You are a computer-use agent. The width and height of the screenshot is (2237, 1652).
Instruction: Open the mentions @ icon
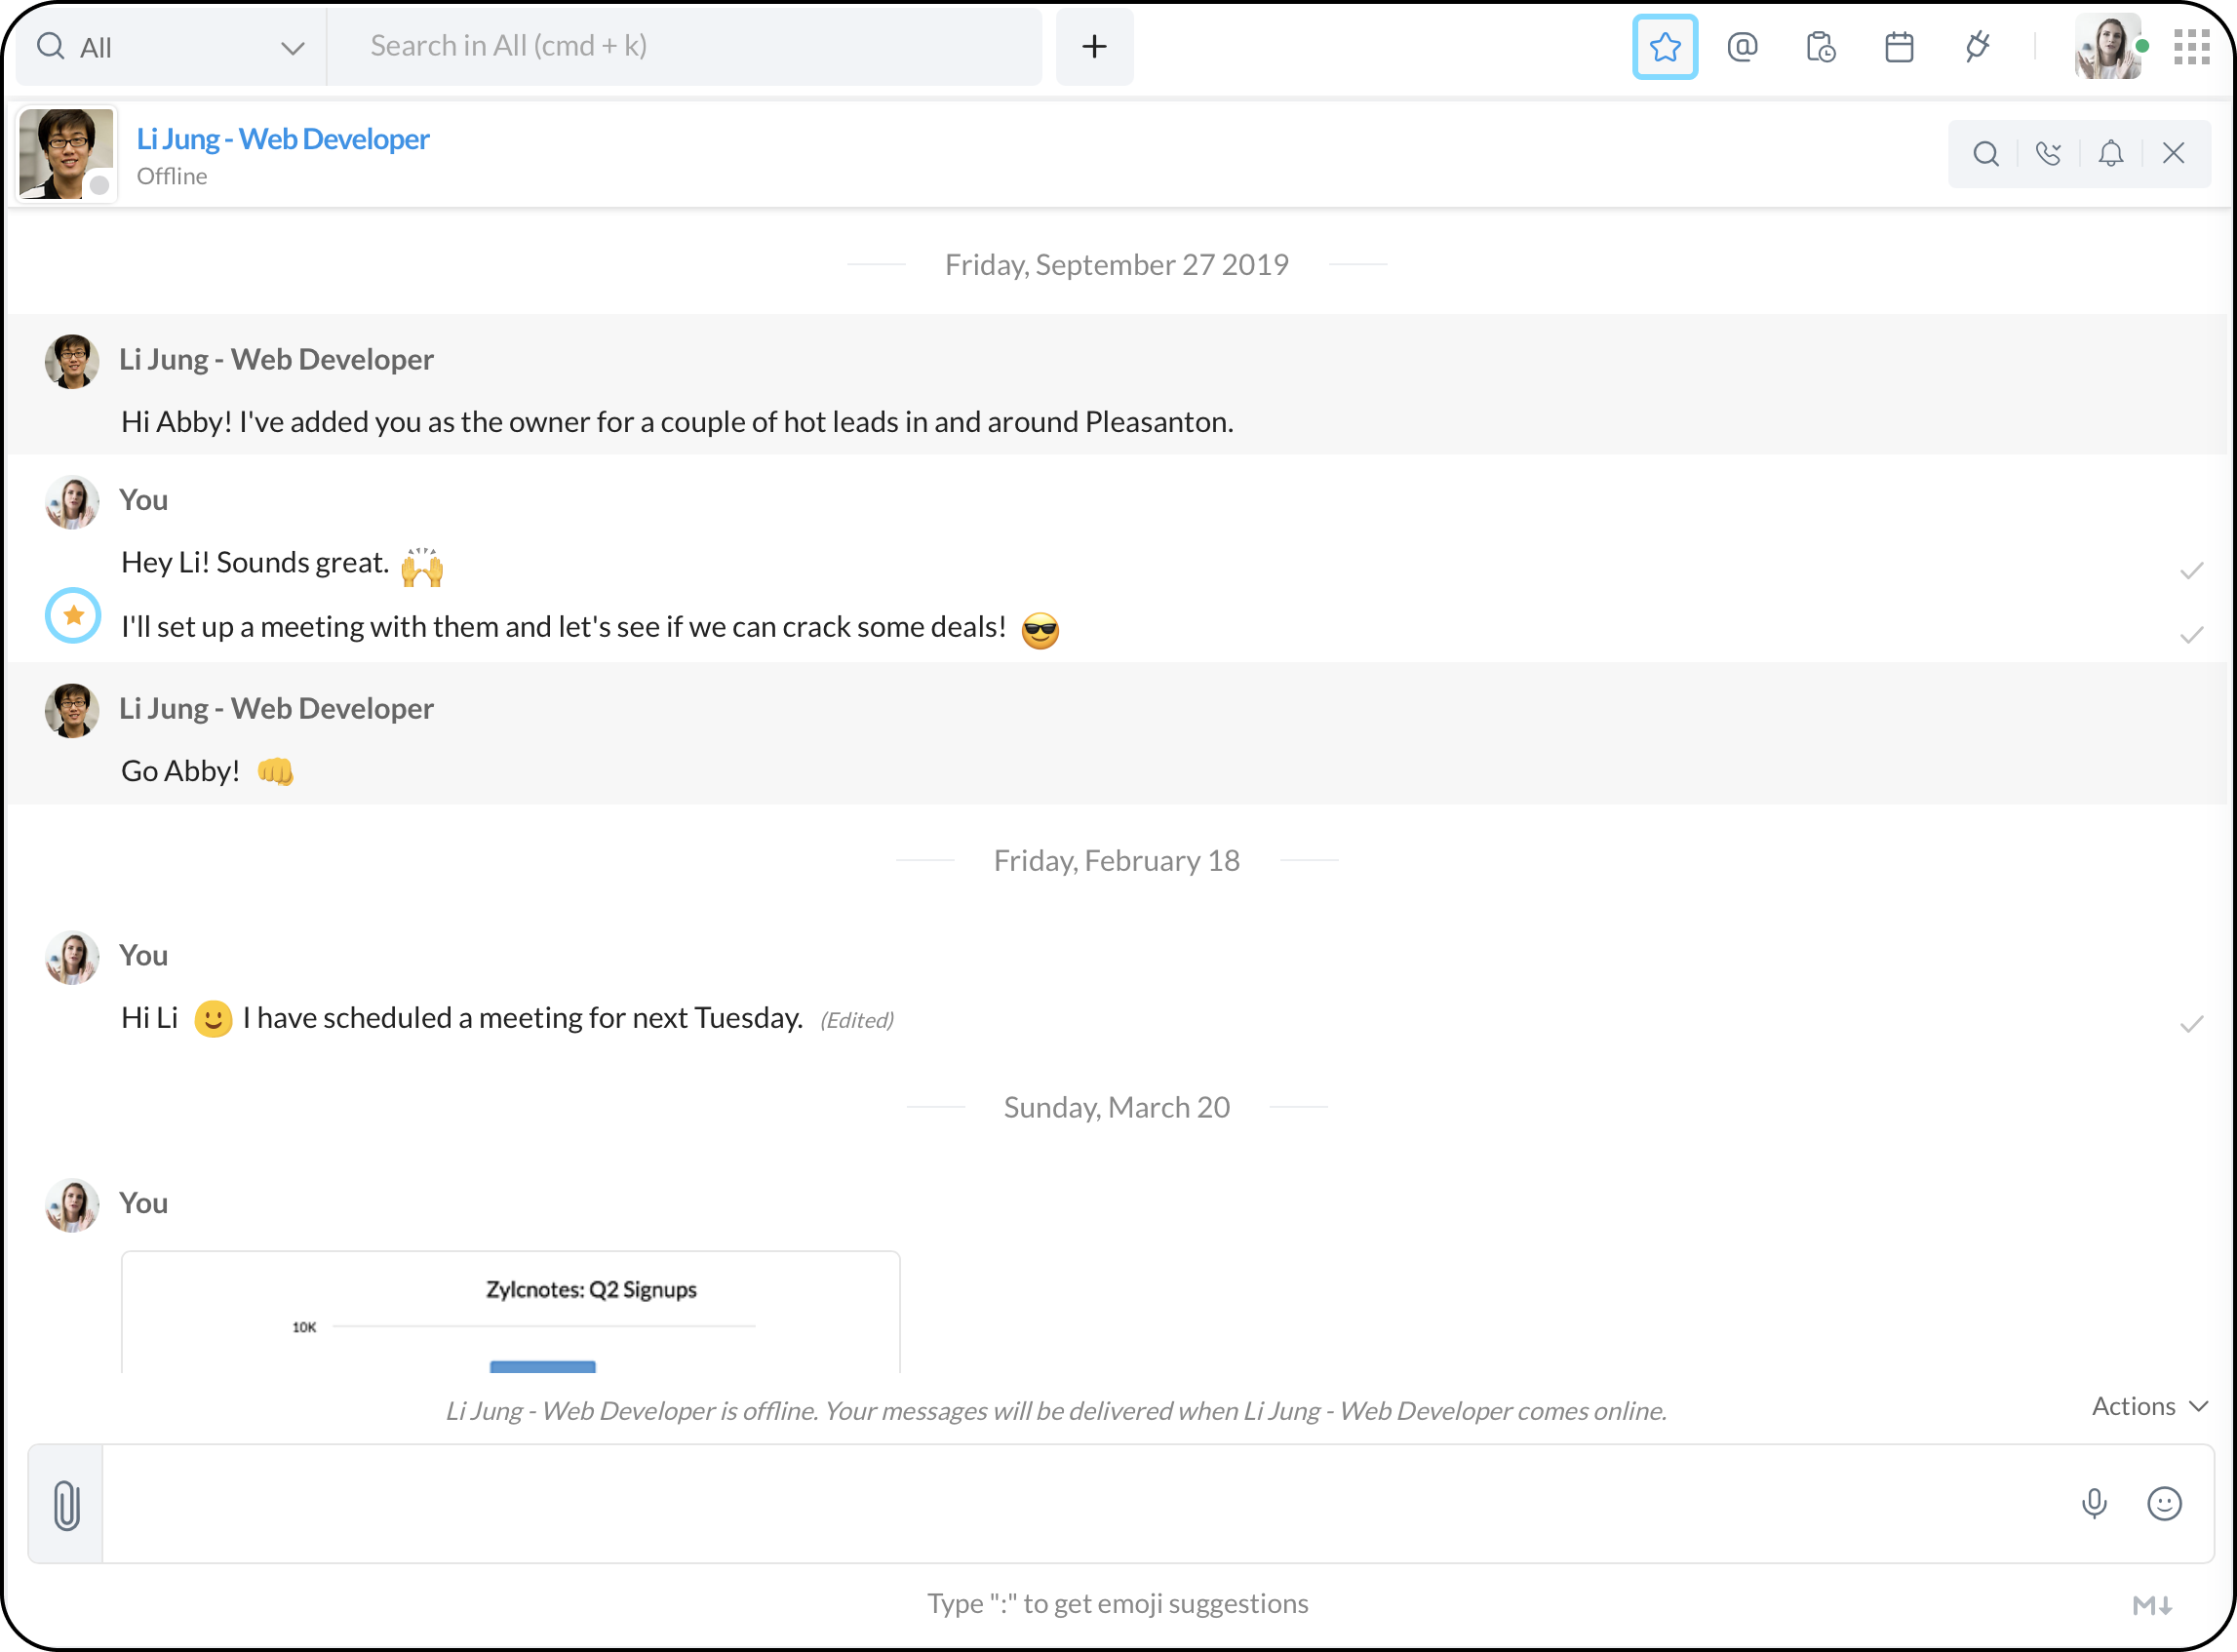click(1742, 47)
